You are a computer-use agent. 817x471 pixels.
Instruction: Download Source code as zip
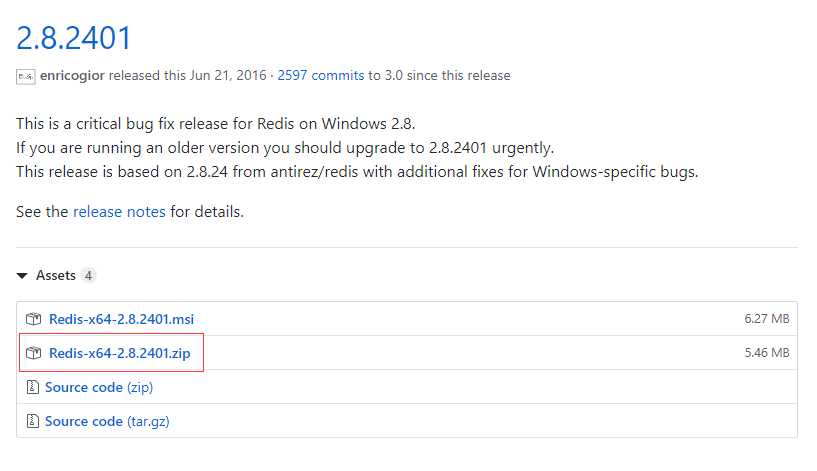click(x=99, y=387)
